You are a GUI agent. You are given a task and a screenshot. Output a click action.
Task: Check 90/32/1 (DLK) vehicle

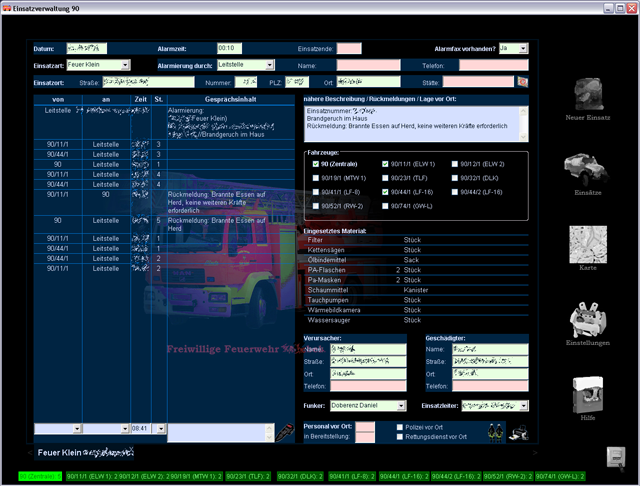455,178
